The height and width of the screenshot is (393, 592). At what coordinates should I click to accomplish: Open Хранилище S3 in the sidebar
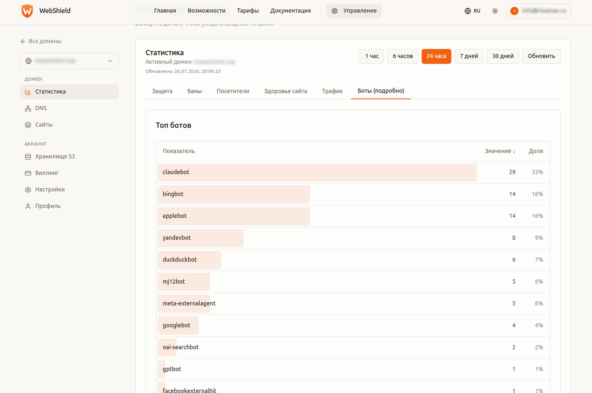[69, 157]
